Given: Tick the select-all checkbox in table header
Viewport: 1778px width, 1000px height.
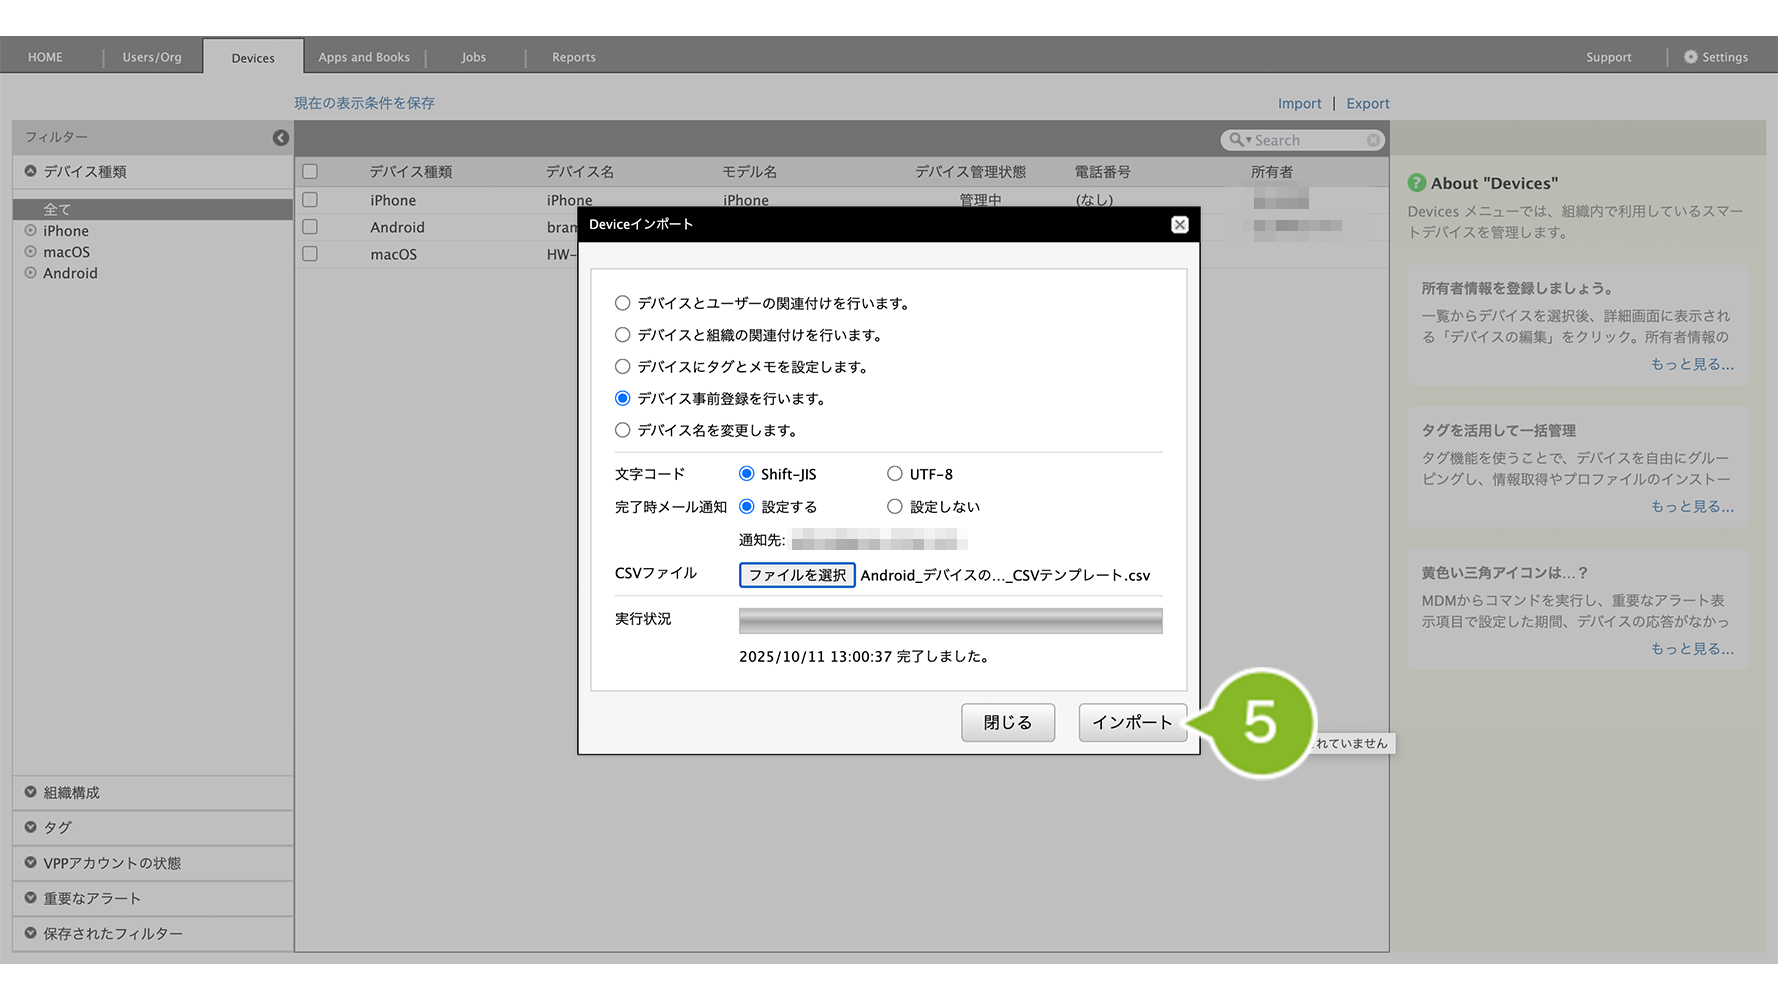Looking at the screenshot, I should click(310, 172).
